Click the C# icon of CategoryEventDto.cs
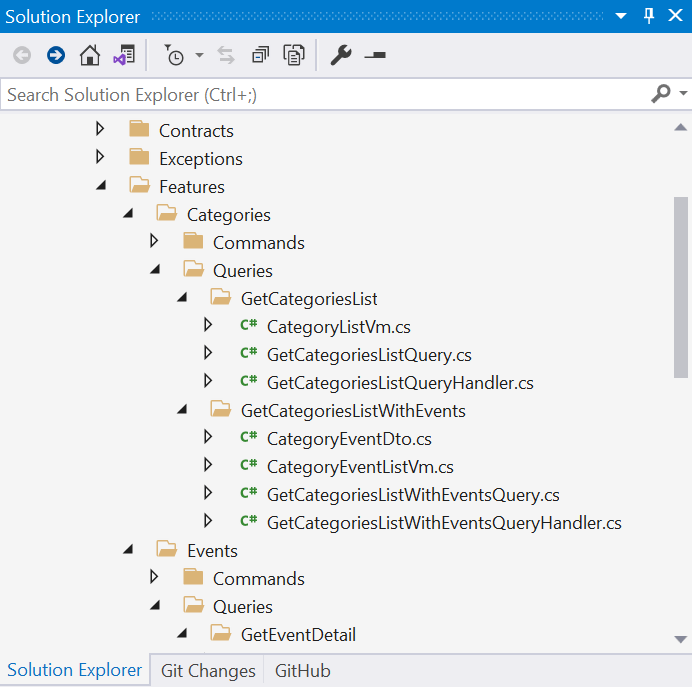Screen dimensions: 692x687 [x=248, y=437]
